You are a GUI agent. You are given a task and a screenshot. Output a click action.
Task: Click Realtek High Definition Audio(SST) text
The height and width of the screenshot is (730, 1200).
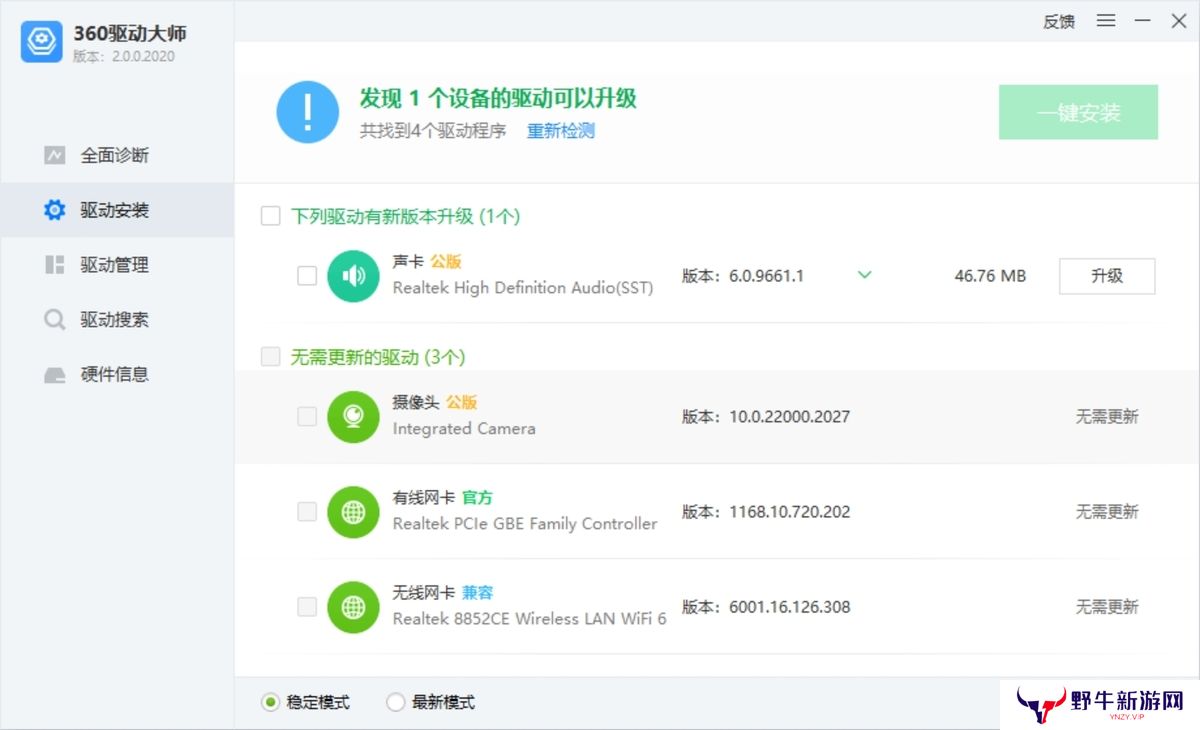tap(523, 288)
